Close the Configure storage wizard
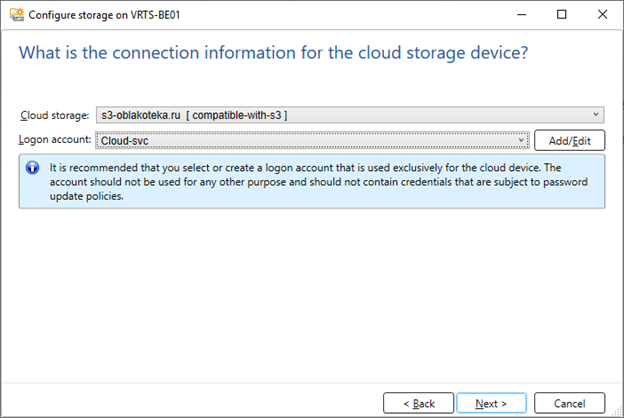Screen dimensions: 624x418 [x=602, y=15]
